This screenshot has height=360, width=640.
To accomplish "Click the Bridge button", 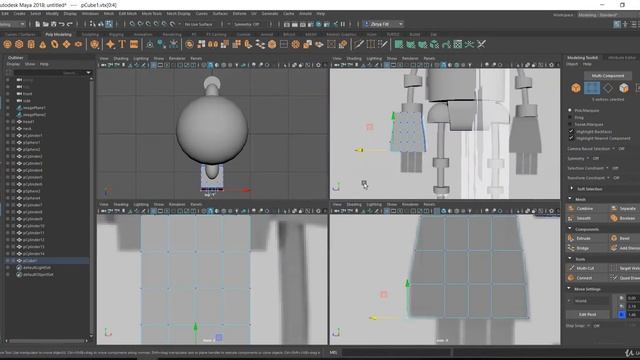I will point(584,248).
